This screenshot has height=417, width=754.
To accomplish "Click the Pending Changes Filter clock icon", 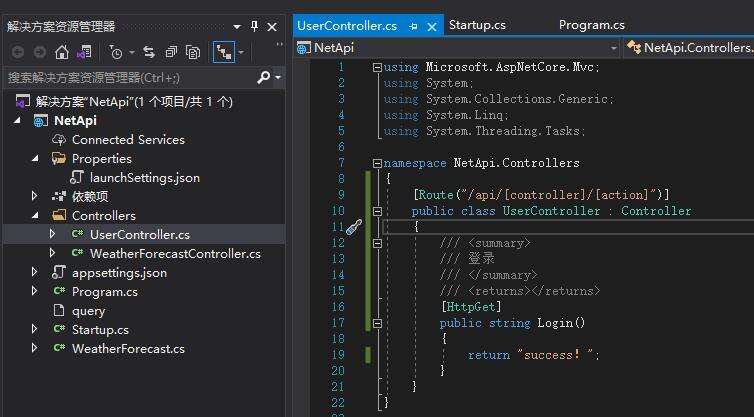I will (x=115, y=52).
